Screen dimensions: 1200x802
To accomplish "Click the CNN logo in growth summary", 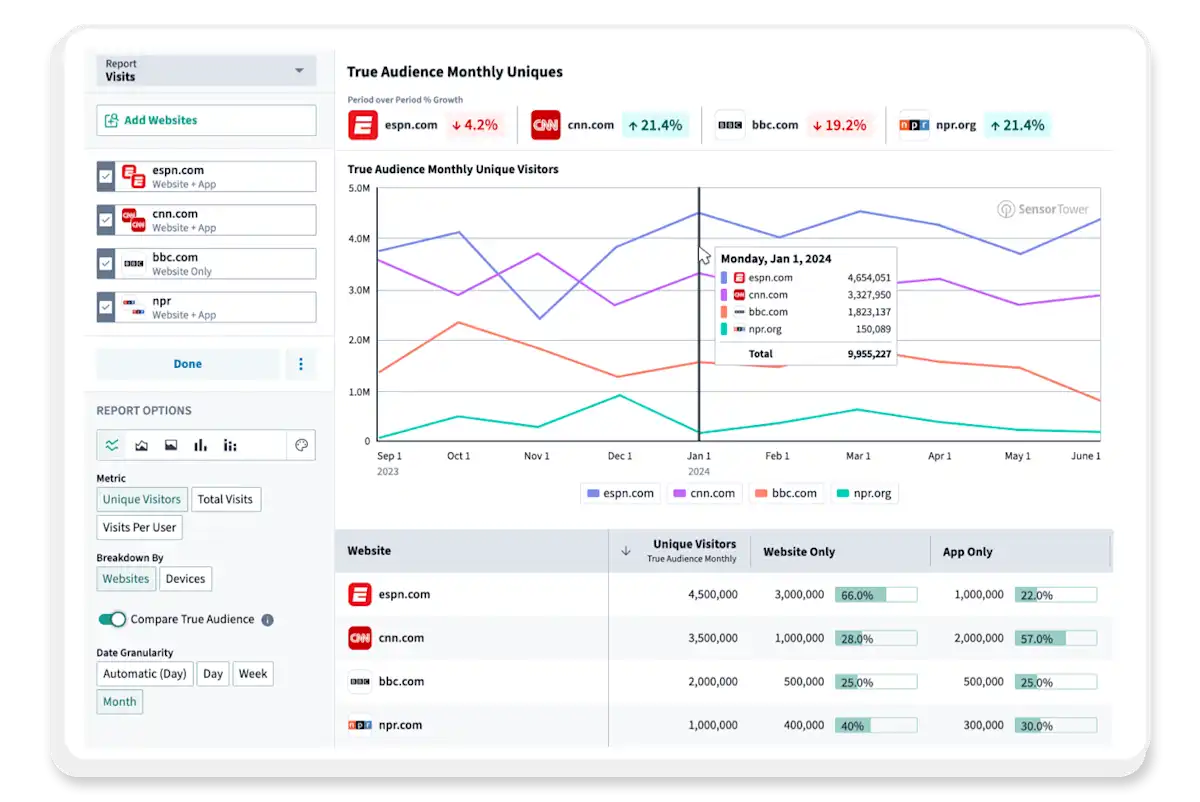I will 546,125.
